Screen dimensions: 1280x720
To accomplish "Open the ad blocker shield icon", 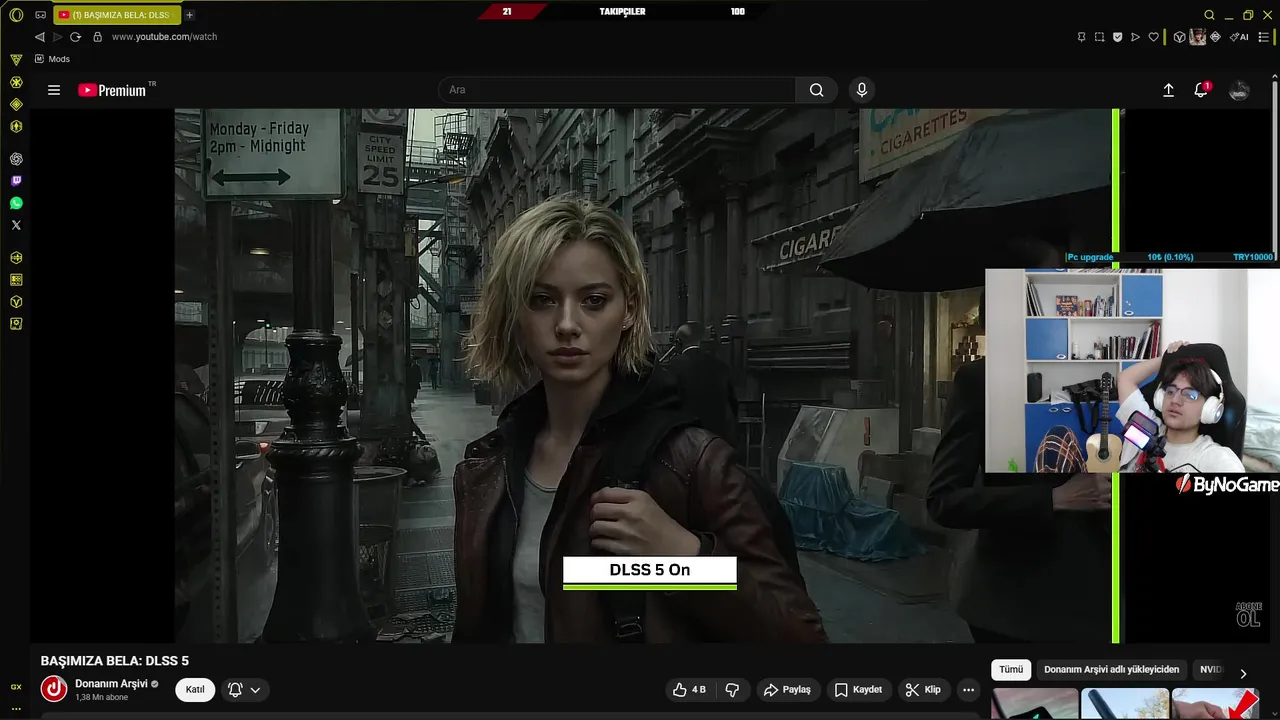I will click(1117, 37).
